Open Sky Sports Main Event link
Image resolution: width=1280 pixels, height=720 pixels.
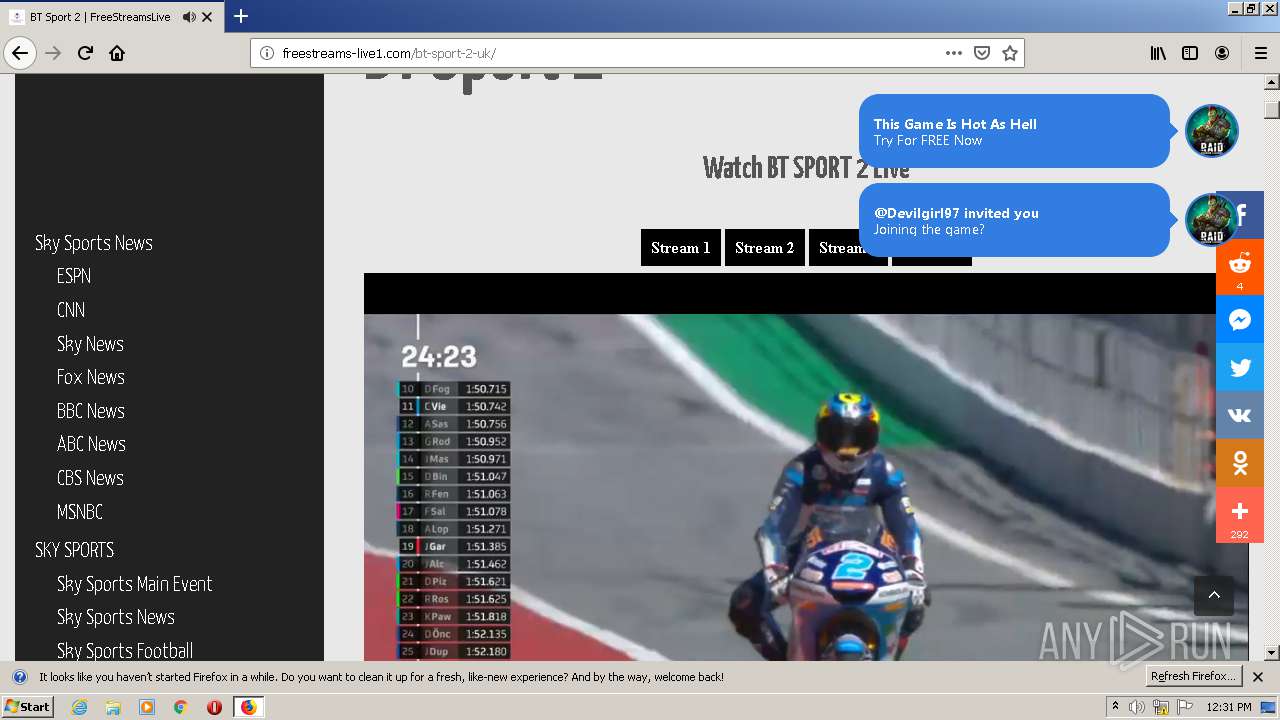coord(135,584)
